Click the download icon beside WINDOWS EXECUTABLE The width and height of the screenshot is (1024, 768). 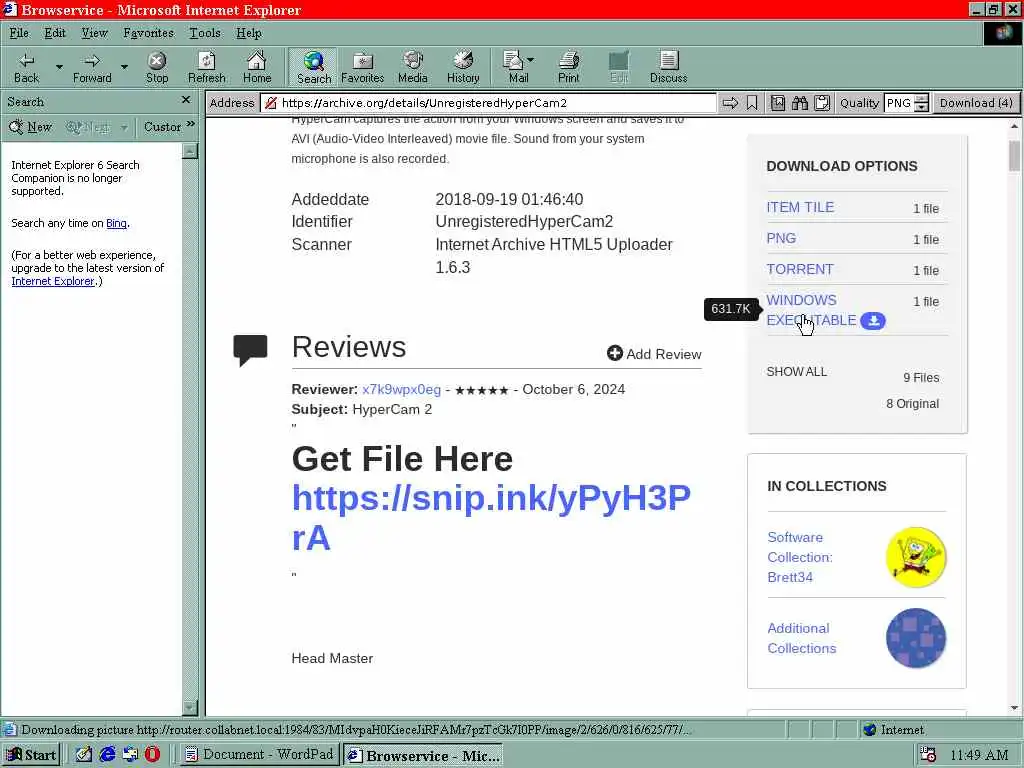click(872, 321)
